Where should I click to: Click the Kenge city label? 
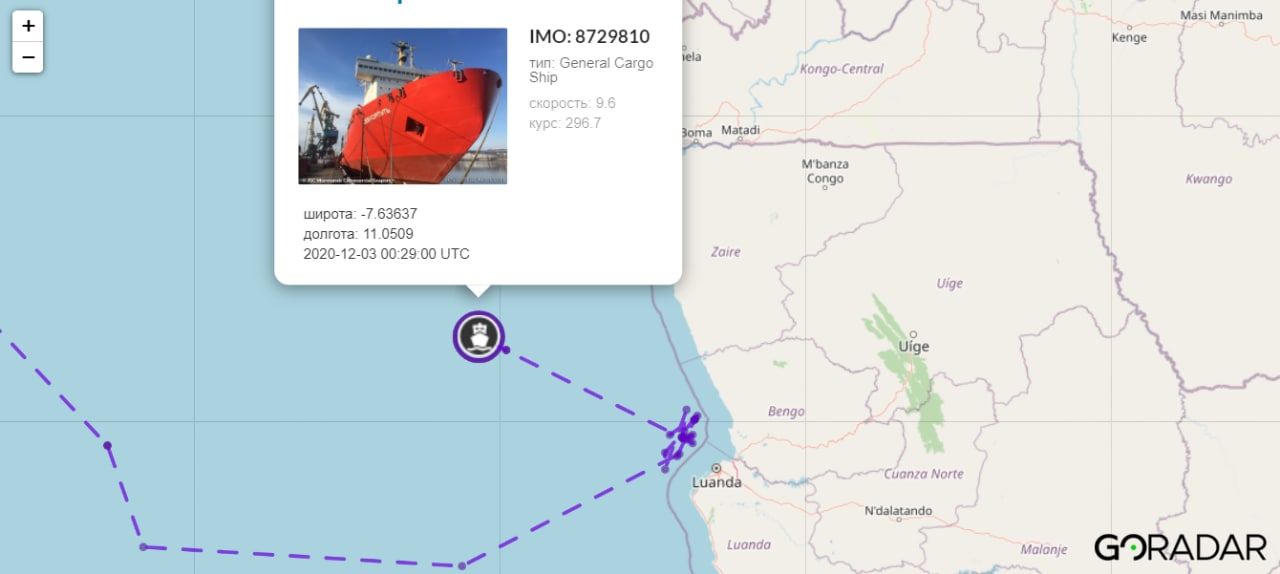coord(1129,38)
